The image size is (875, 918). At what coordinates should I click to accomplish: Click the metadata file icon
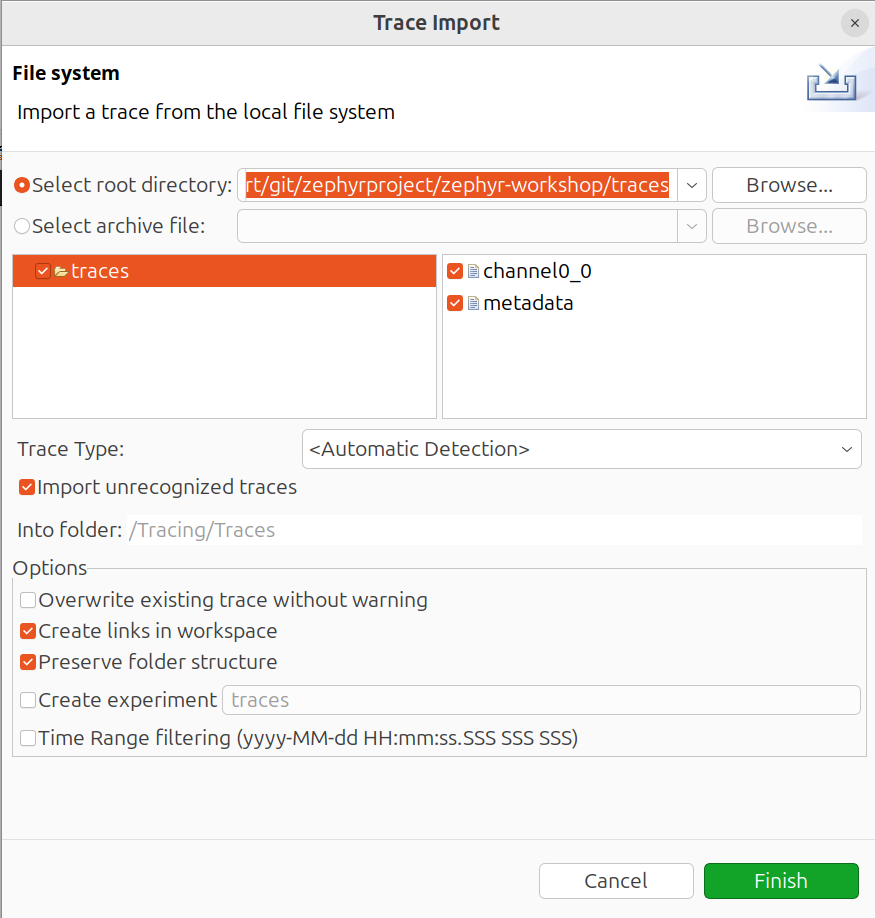click(473, 303)
